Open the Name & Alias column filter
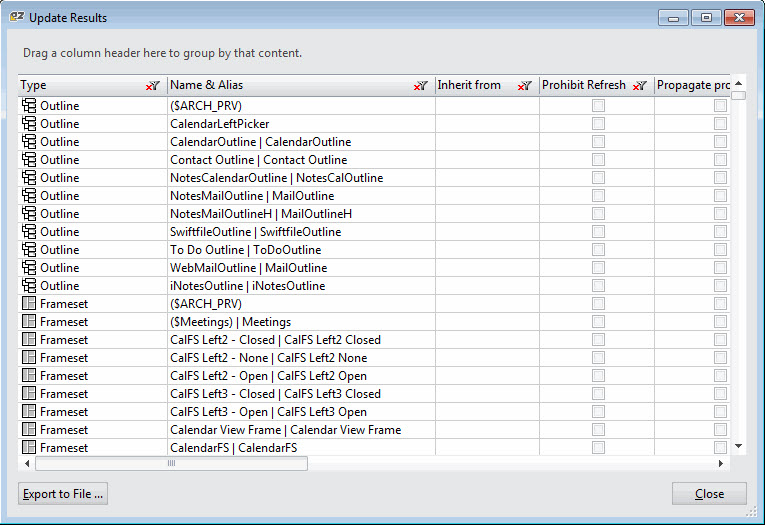765x525 pixels. [421, 86]
